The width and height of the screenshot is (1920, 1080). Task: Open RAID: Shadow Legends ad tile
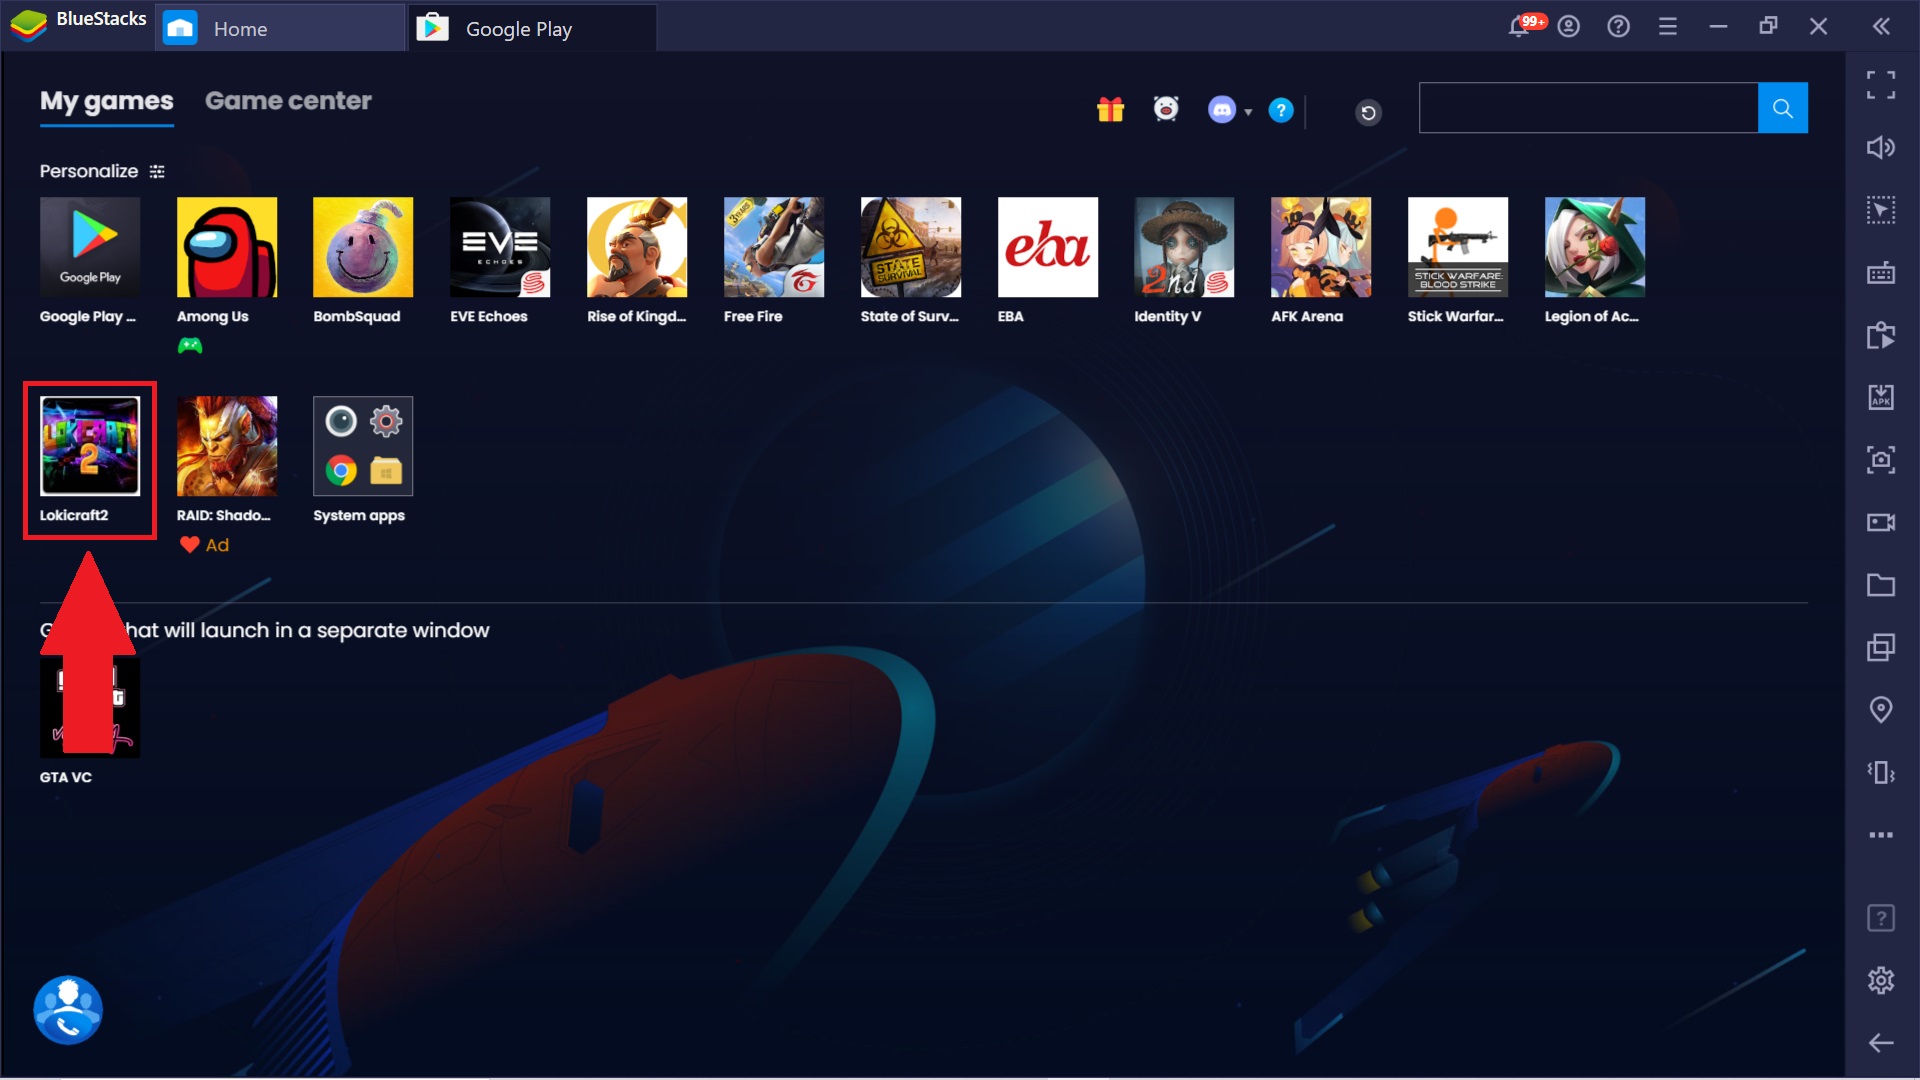pos(227,446)
